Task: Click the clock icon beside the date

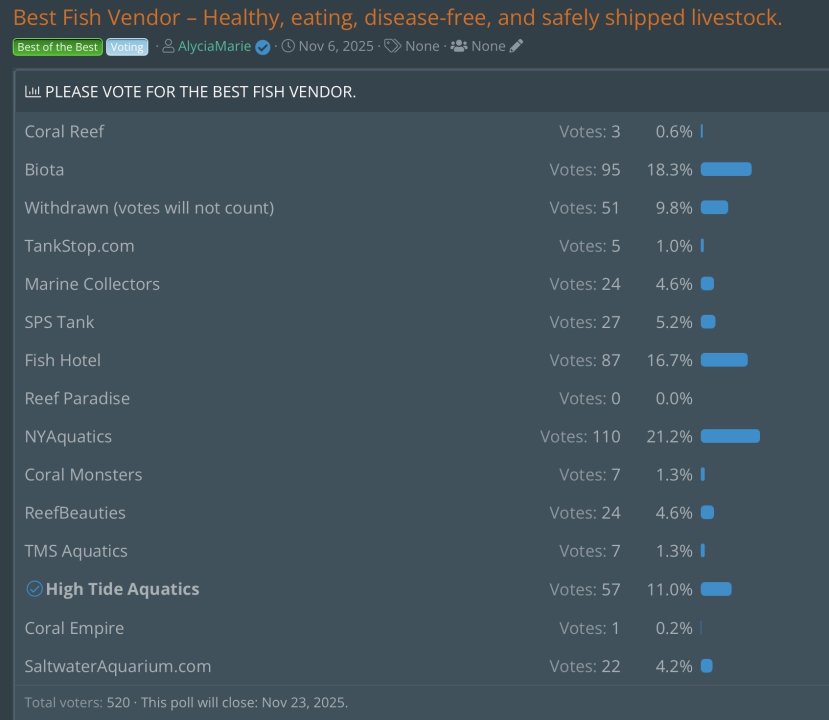Action: point(288,46)
